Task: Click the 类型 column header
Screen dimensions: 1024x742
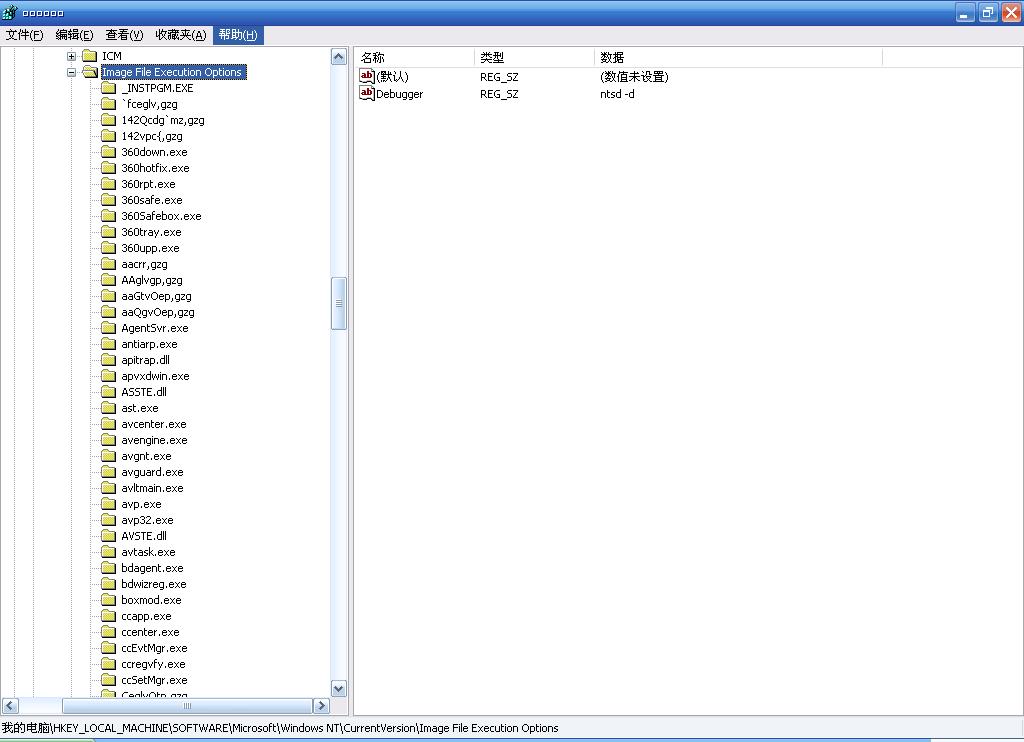Action: [x=534, y=57]
